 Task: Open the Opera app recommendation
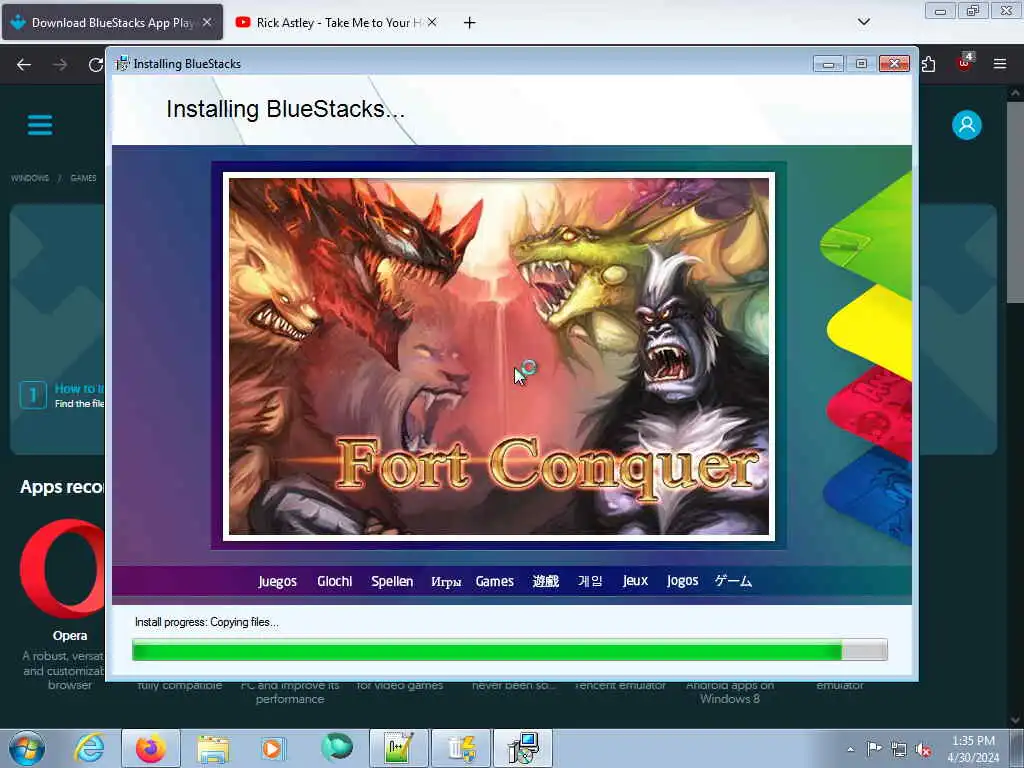pyautogui.click(x=70, y=635)
